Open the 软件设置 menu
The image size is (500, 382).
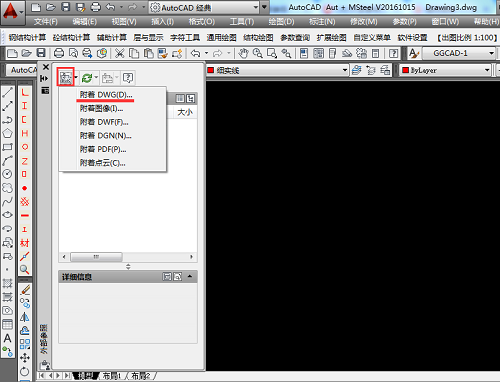(x=412, y=38)
